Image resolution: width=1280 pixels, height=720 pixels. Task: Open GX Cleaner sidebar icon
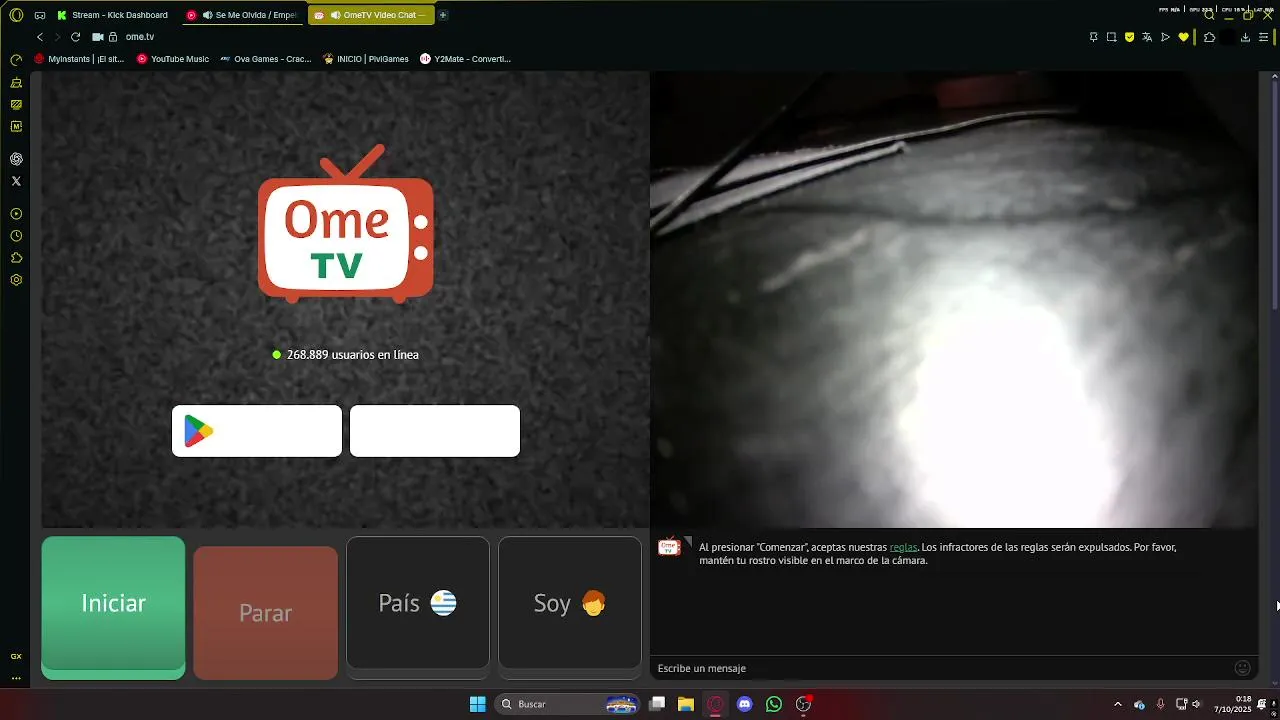tap(16, 83)
